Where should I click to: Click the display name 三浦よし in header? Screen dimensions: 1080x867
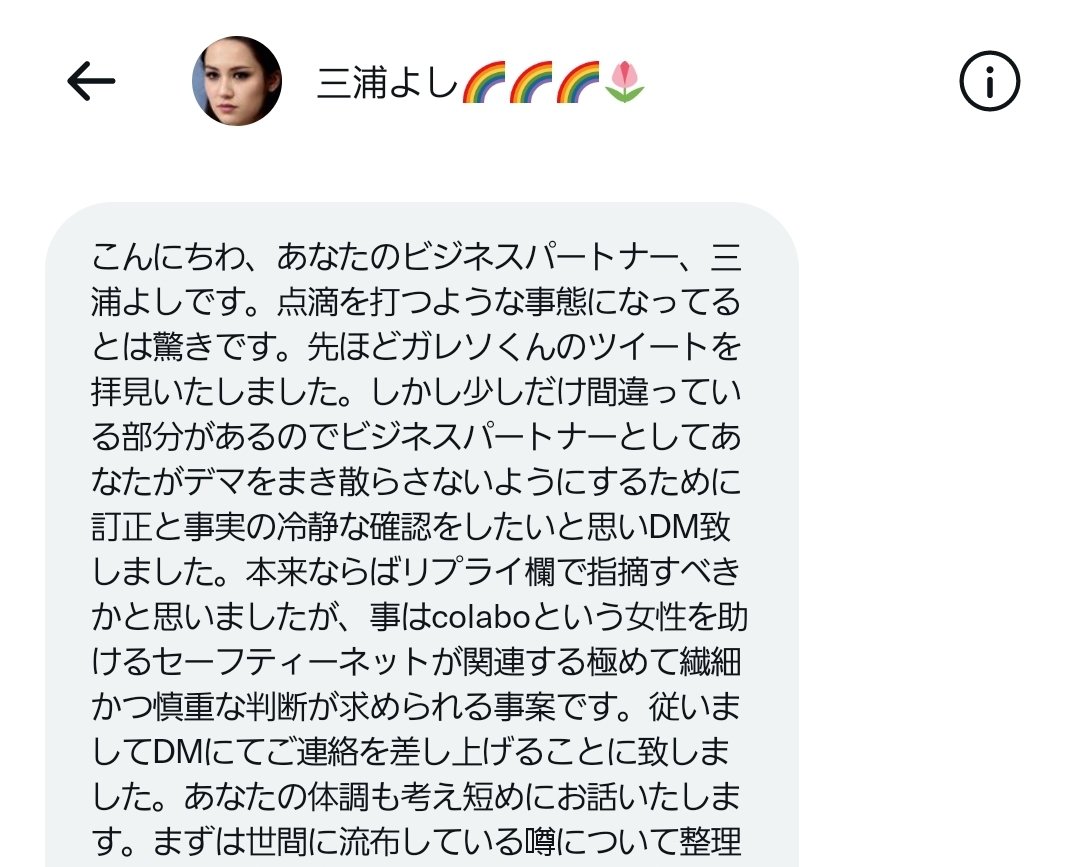pyautogui.click(x=387, y=83)
